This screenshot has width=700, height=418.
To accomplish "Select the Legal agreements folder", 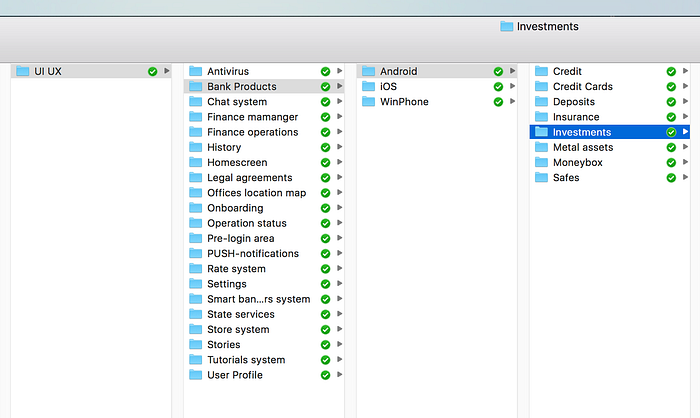I will [264, 178].
